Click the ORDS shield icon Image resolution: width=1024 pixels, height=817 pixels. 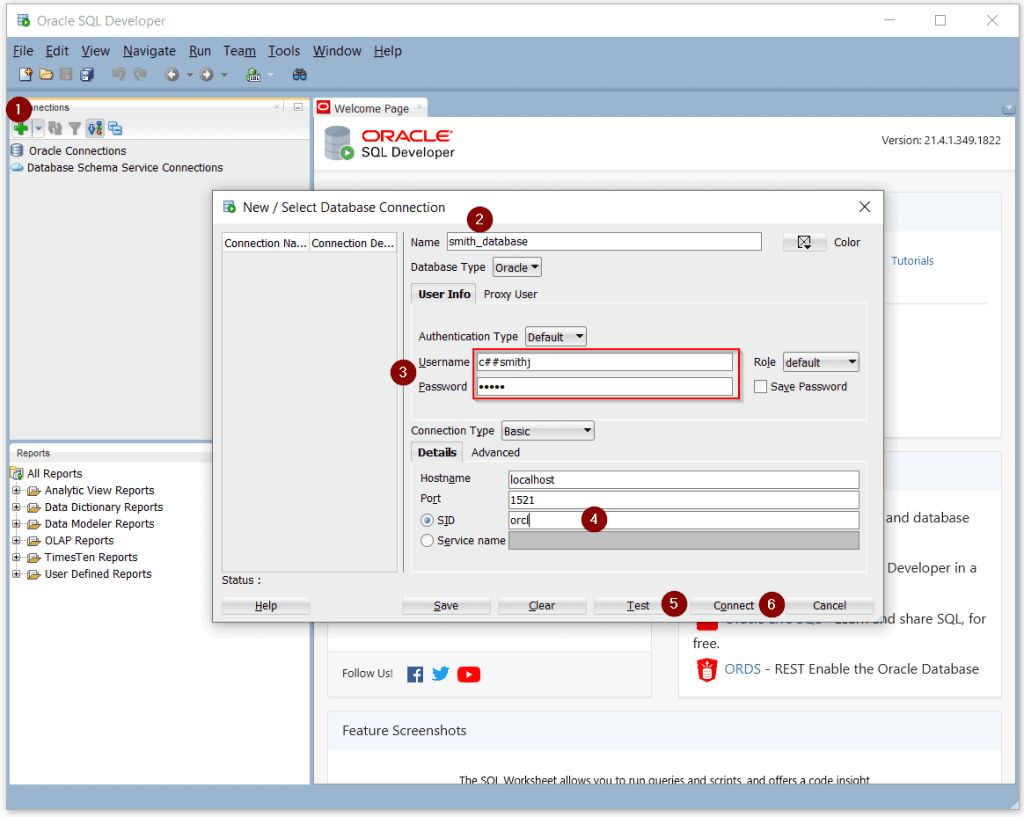click(x=707, y=670)
